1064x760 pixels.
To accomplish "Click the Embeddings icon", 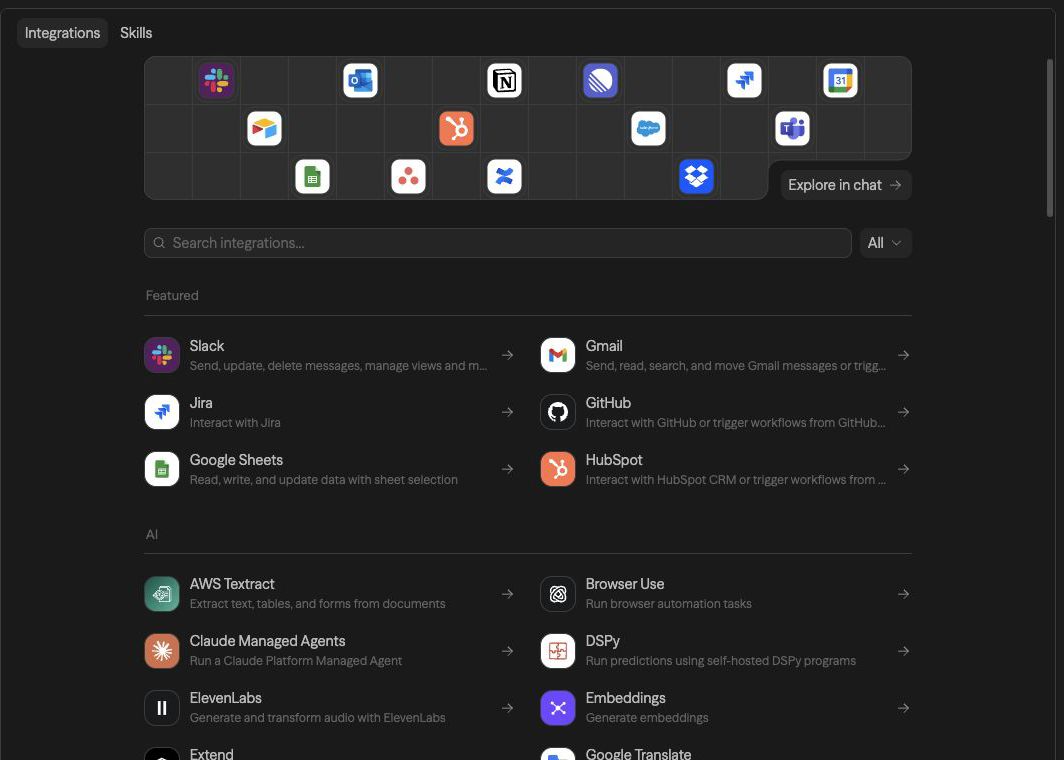I will point(558,708).
